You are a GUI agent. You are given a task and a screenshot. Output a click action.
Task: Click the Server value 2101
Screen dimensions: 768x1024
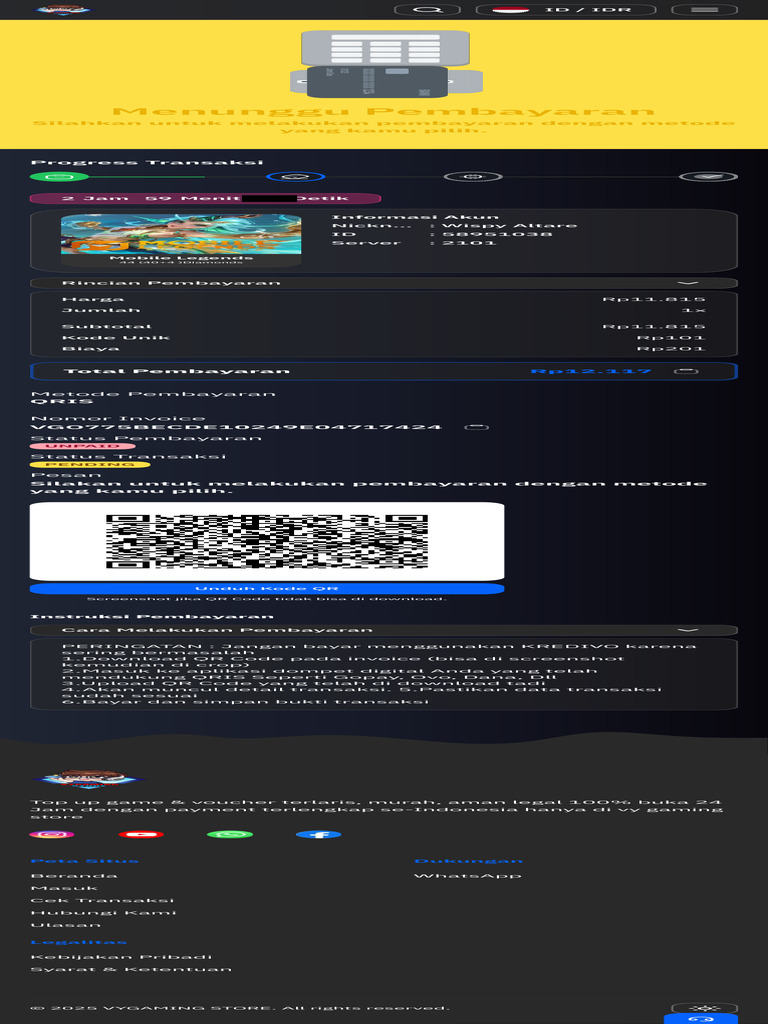click(x=469, y=242)
